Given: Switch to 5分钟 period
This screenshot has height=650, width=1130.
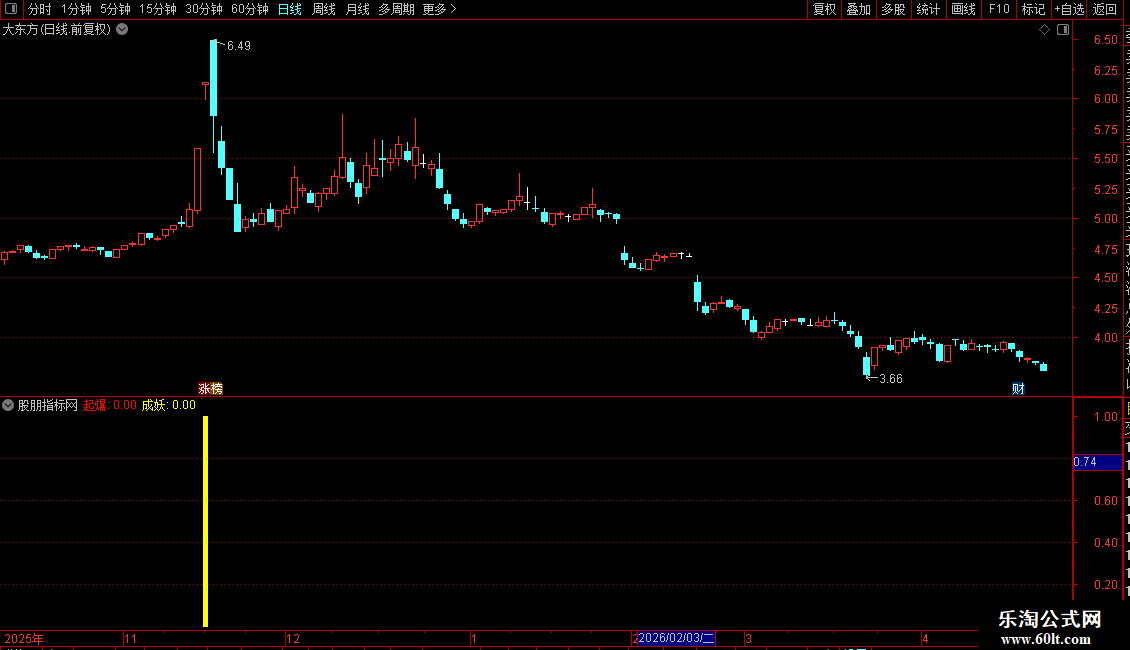Looking at the screenshot, I should pyautogui.click(x=115, y=9).
